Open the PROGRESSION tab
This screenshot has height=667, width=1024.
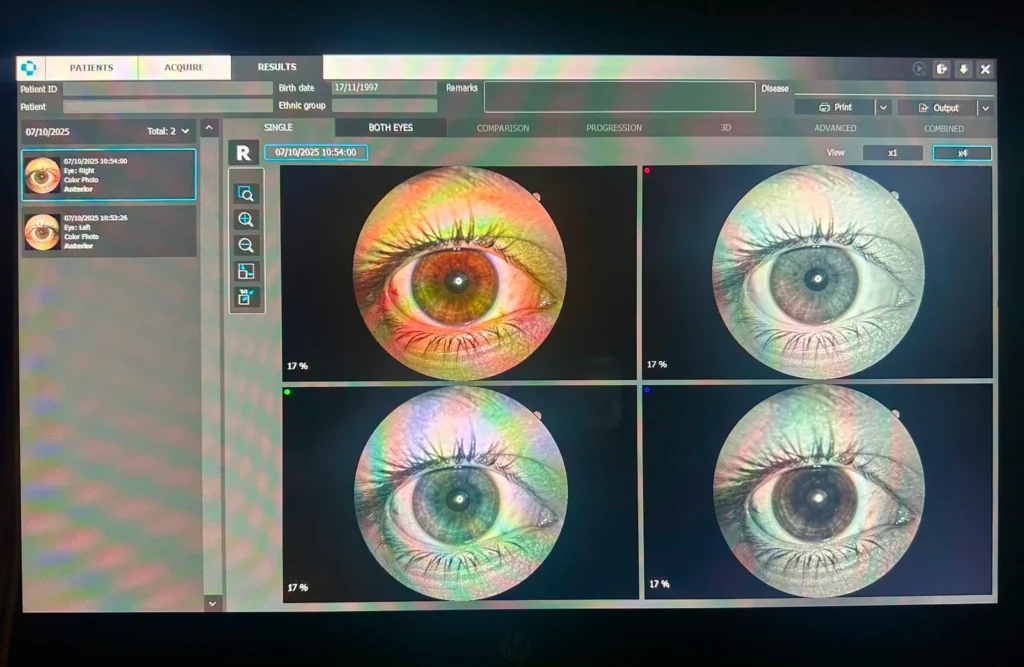[613, 128]
